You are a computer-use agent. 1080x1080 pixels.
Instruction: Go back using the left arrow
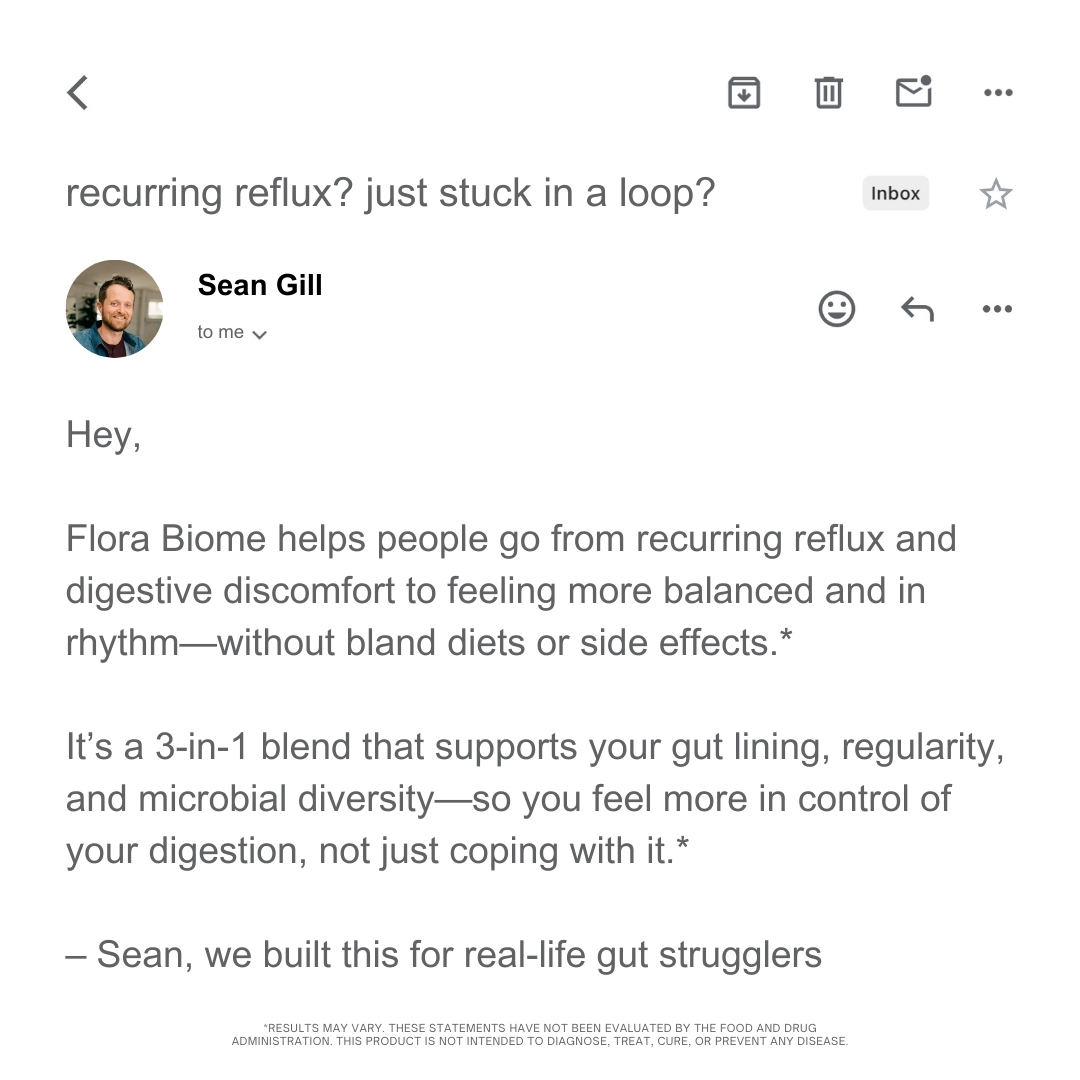click(x=78, y=92)
